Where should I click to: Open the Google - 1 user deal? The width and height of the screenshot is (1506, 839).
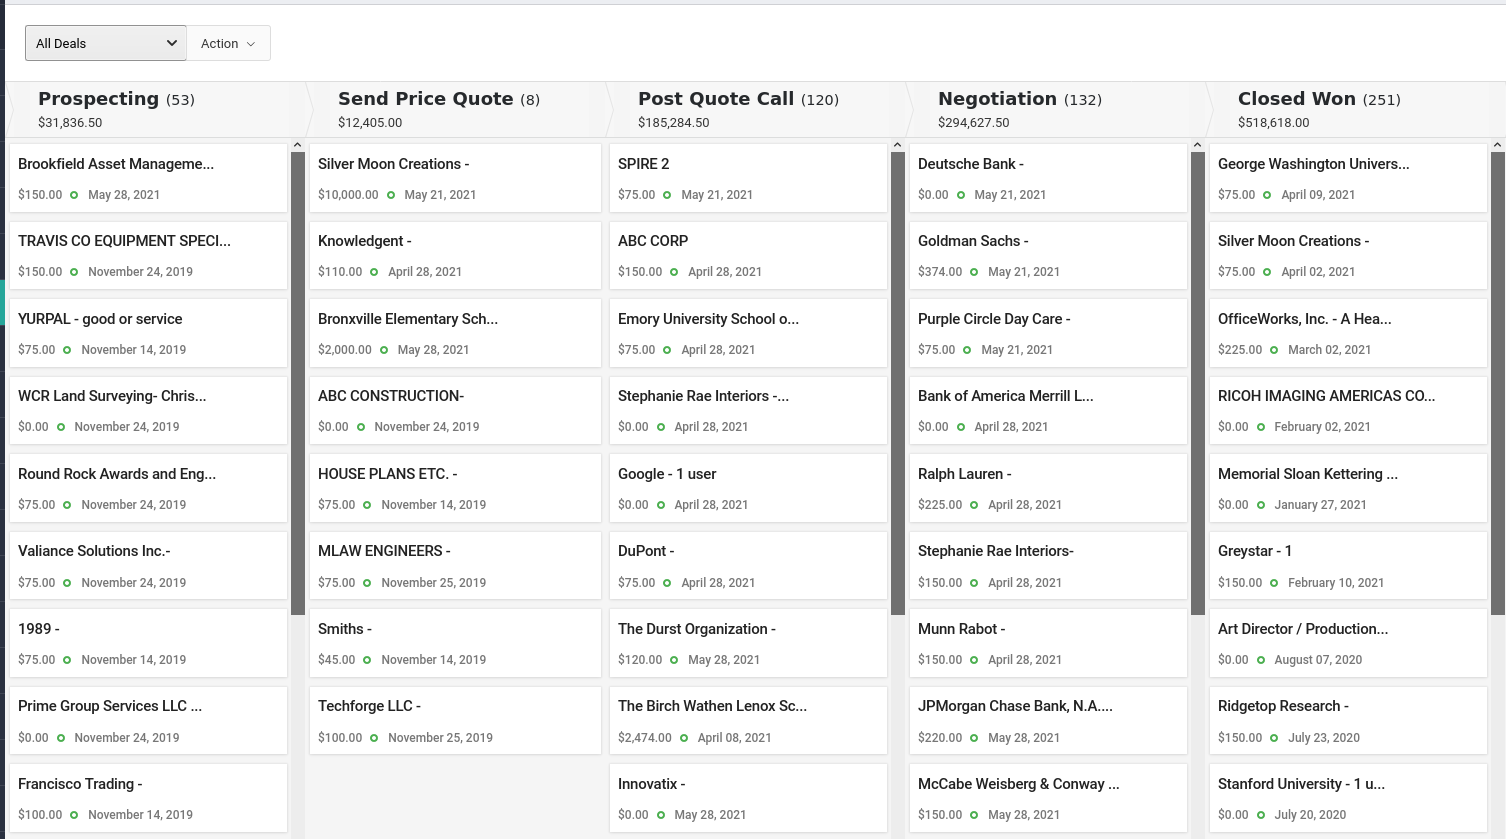[x=748, y=488]
